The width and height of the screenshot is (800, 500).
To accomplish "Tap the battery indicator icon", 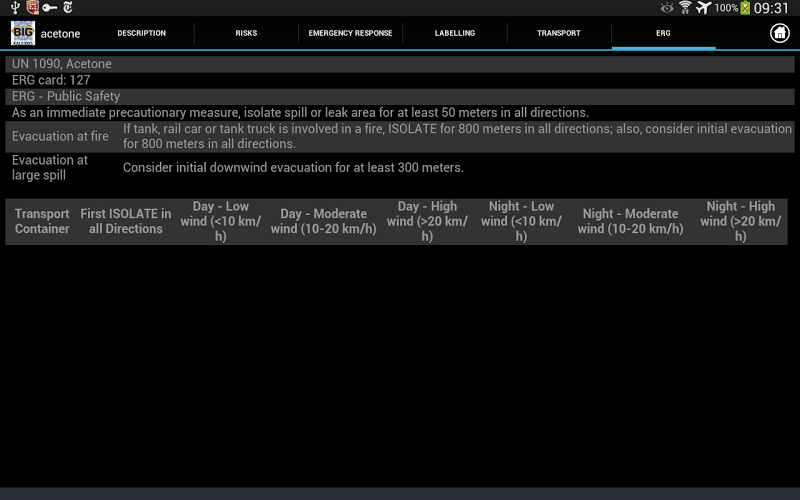I will pyautogui.click(x=745, y=8).
